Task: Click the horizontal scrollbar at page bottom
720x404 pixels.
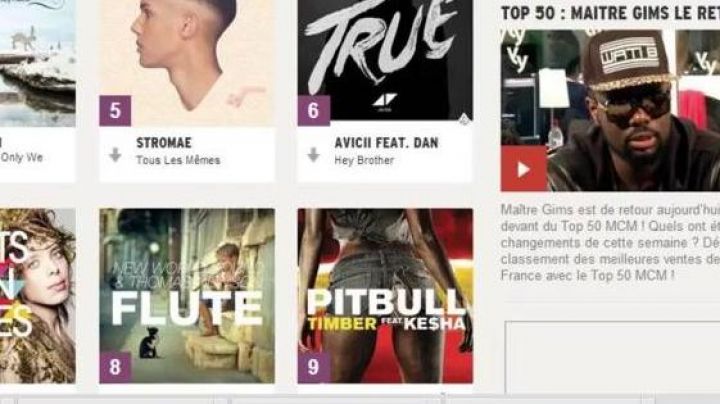Action: pos(360,399)
